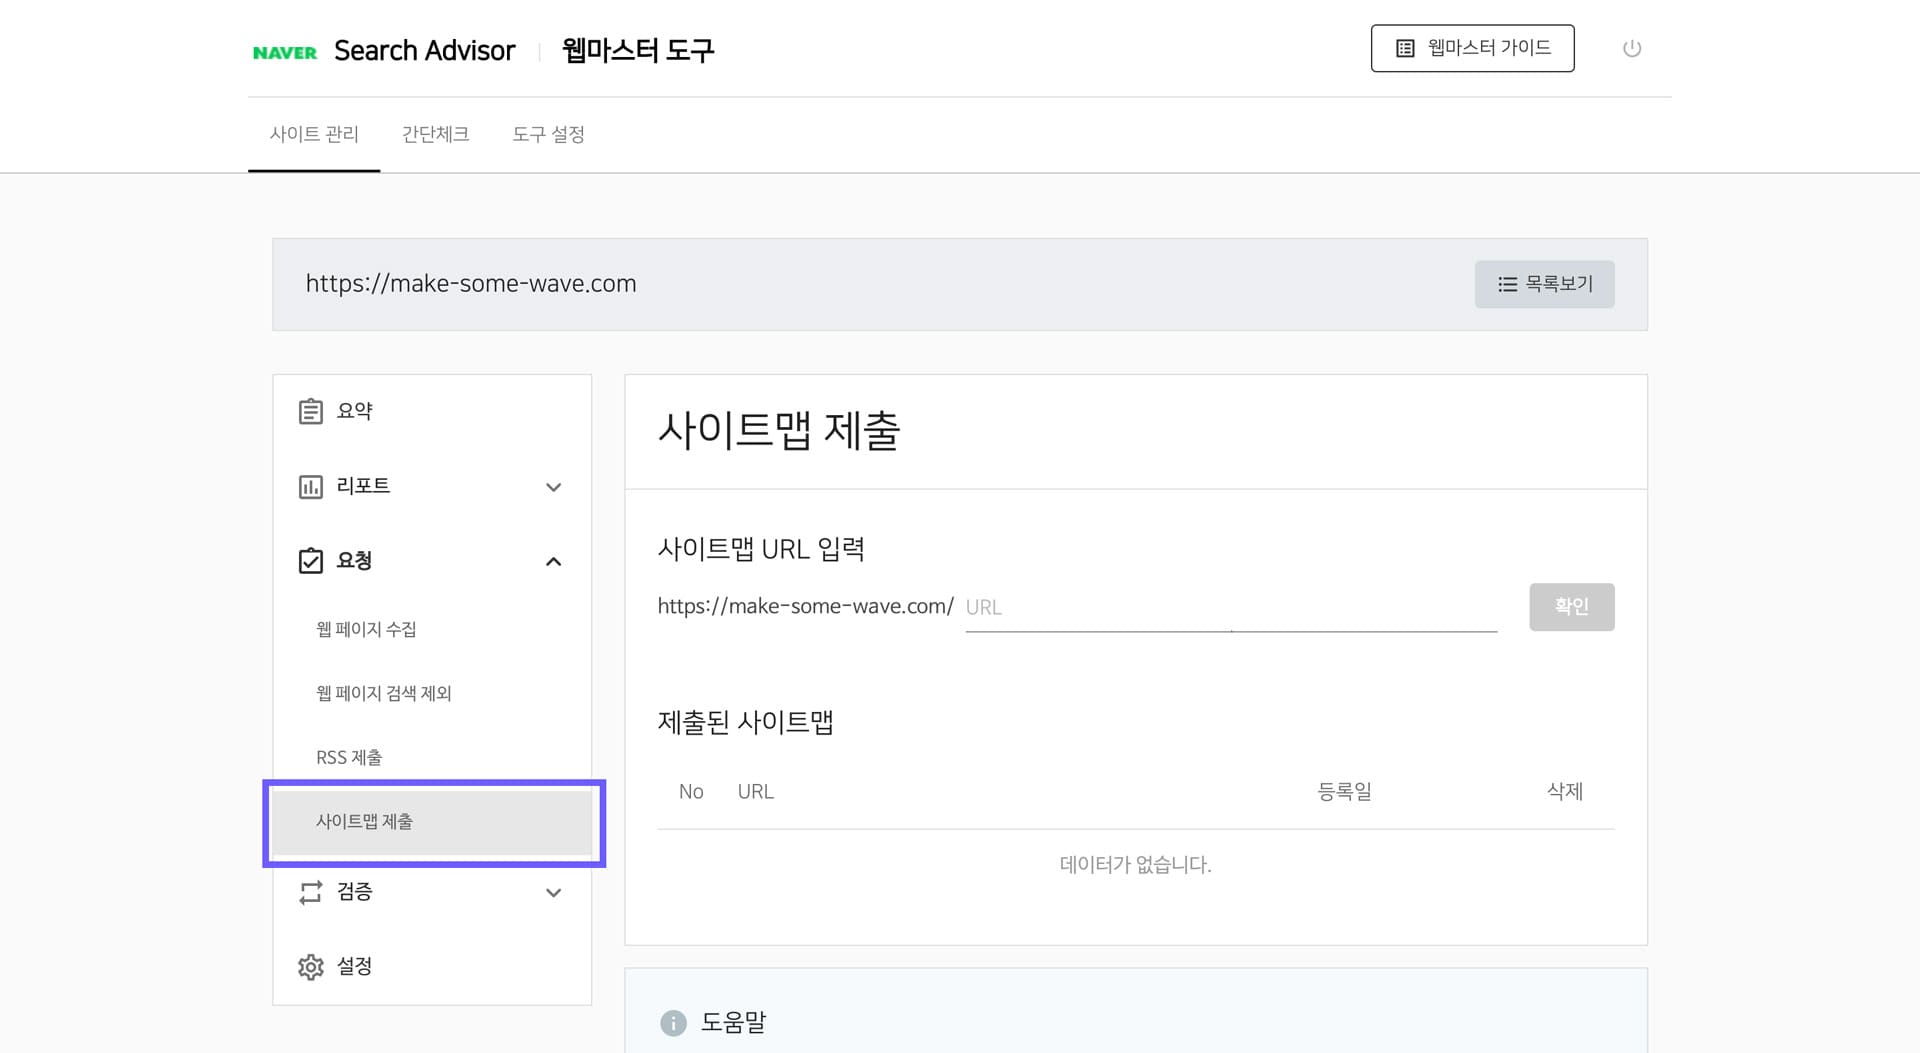1920x1053 pixels.
Task: Click the info icon next to 도움말
Action: point(672,1023)
